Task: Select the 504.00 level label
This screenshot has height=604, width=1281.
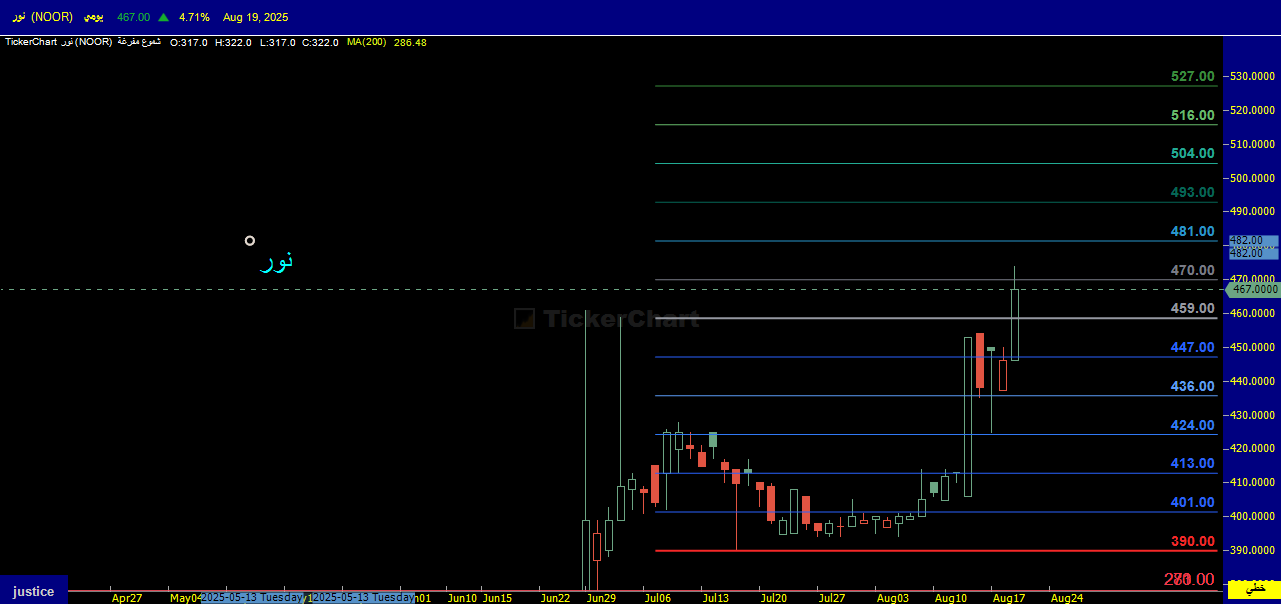Action: (x=1193, y=153)
